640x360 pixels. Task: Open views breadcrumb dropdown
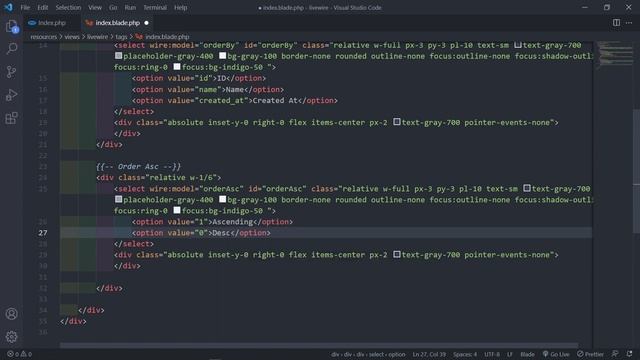[72, 37]
